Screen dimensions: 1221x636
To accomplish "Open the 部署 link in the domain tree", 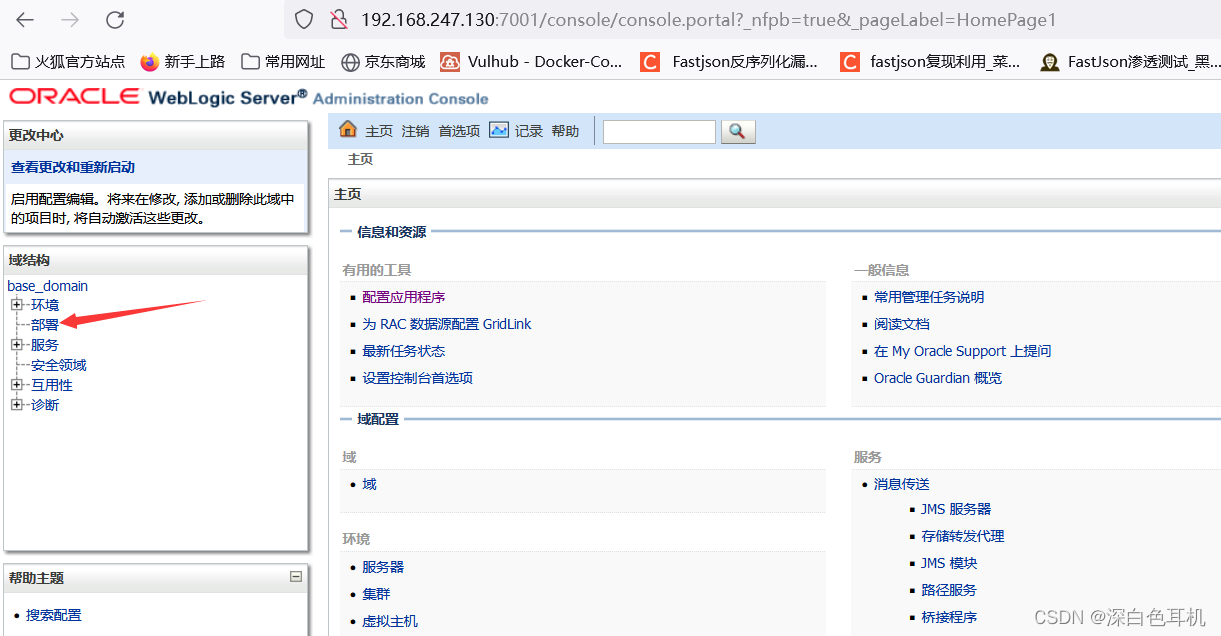I will 45,324.
